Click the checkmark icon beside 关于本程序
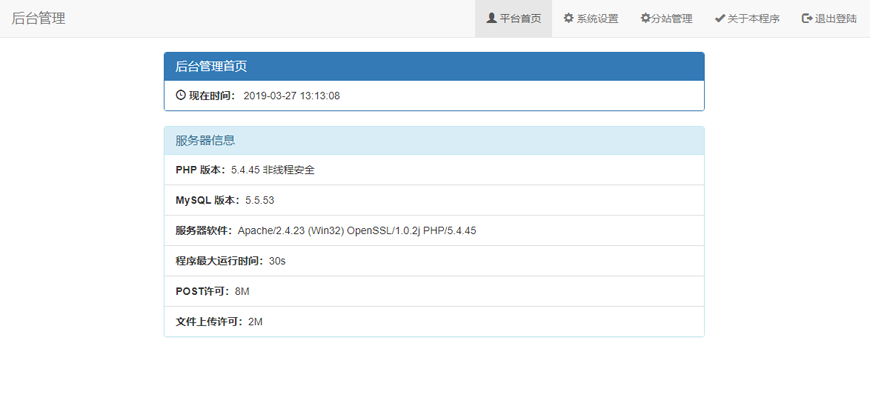 (720, 18)
